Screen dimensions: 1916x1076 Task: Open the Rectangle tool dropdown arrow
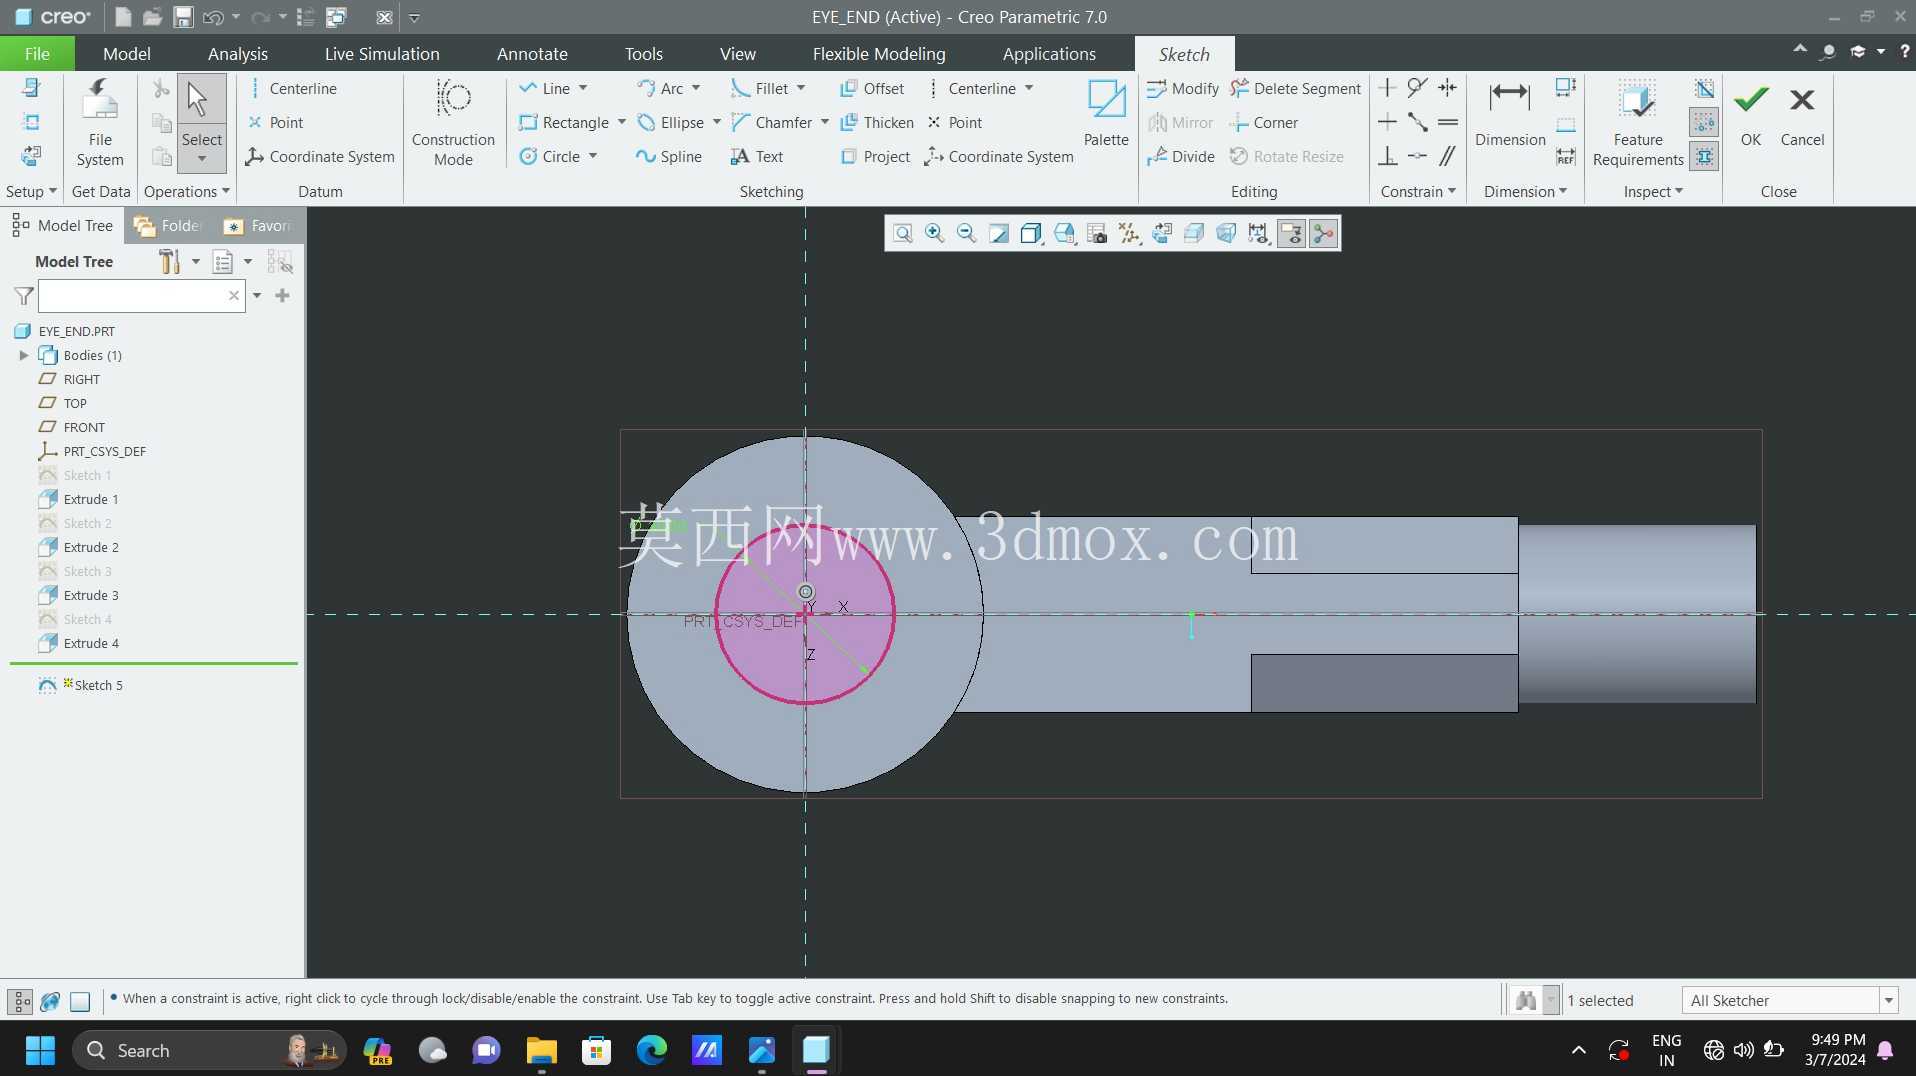(x=622, y=122)
